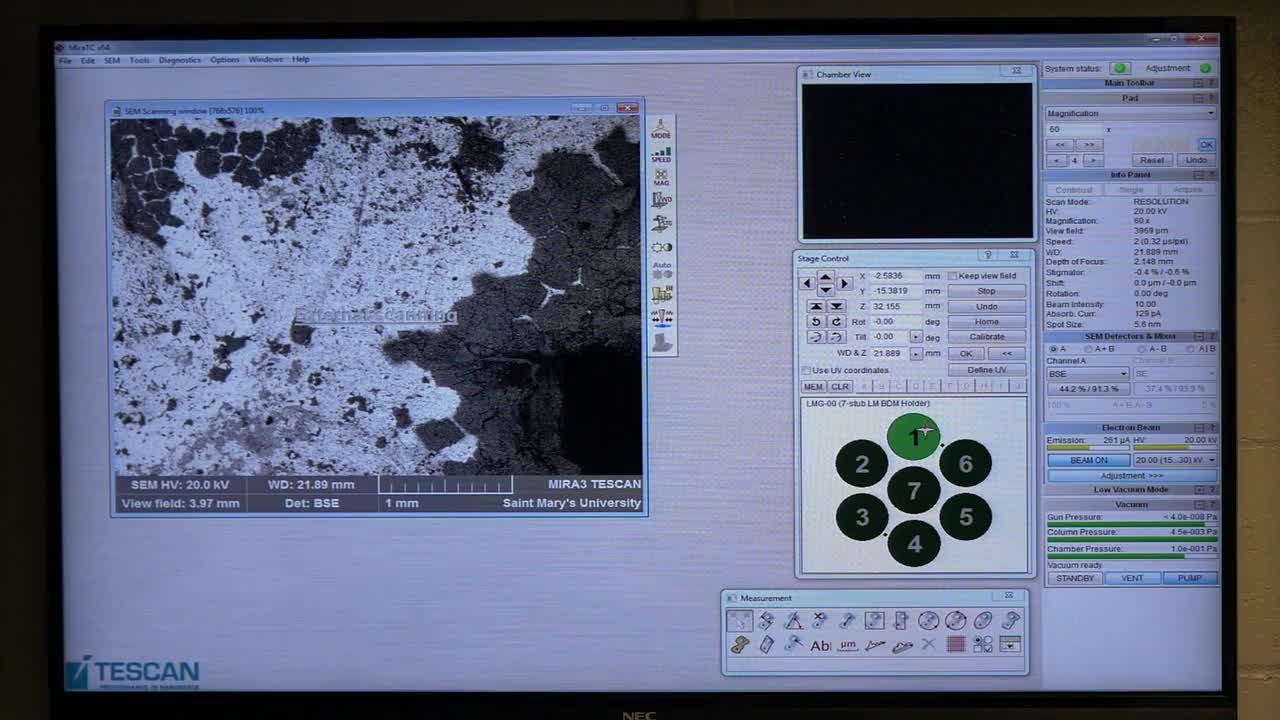Select the A detector mix radio button
Screen dimensions: 1280x720
pos(1054,349)
